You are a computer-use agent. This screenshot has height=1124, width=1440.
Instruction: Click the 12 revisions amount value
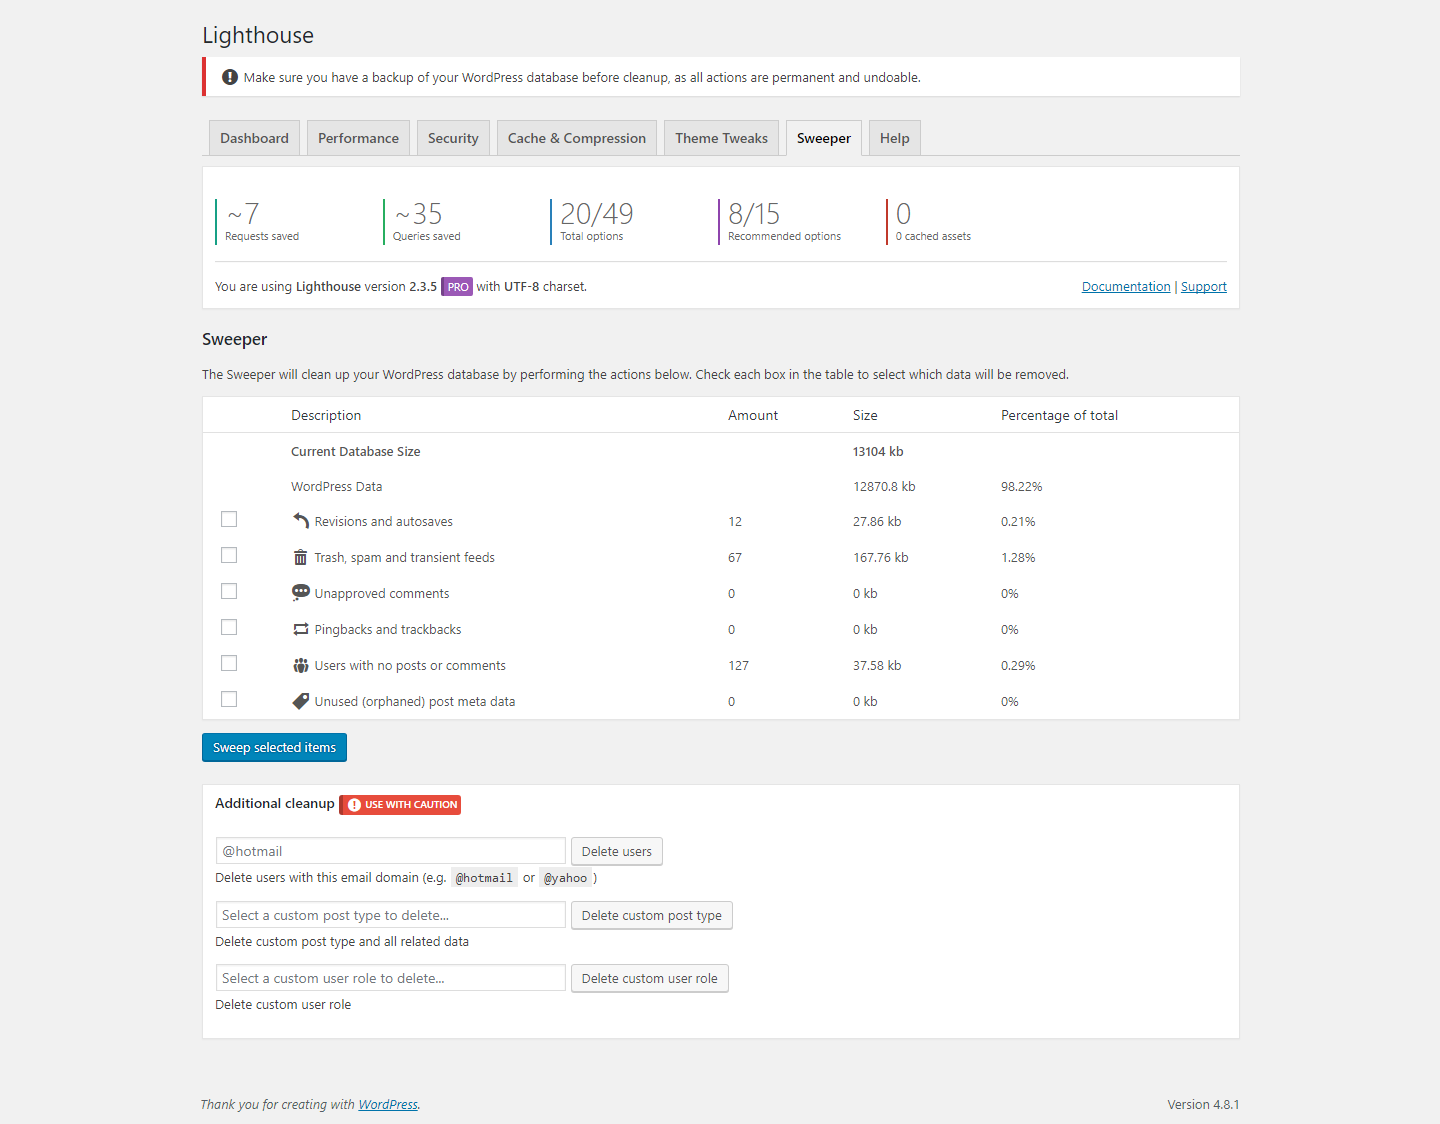735,522
